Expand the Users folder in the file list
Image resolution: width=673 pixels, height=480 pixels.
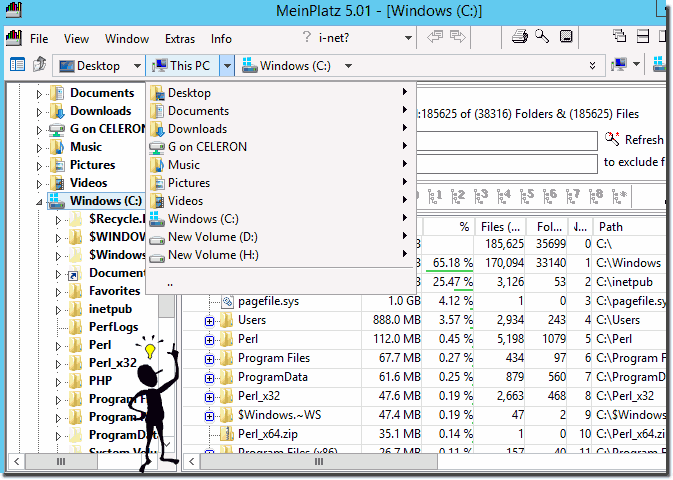(210, 320)
